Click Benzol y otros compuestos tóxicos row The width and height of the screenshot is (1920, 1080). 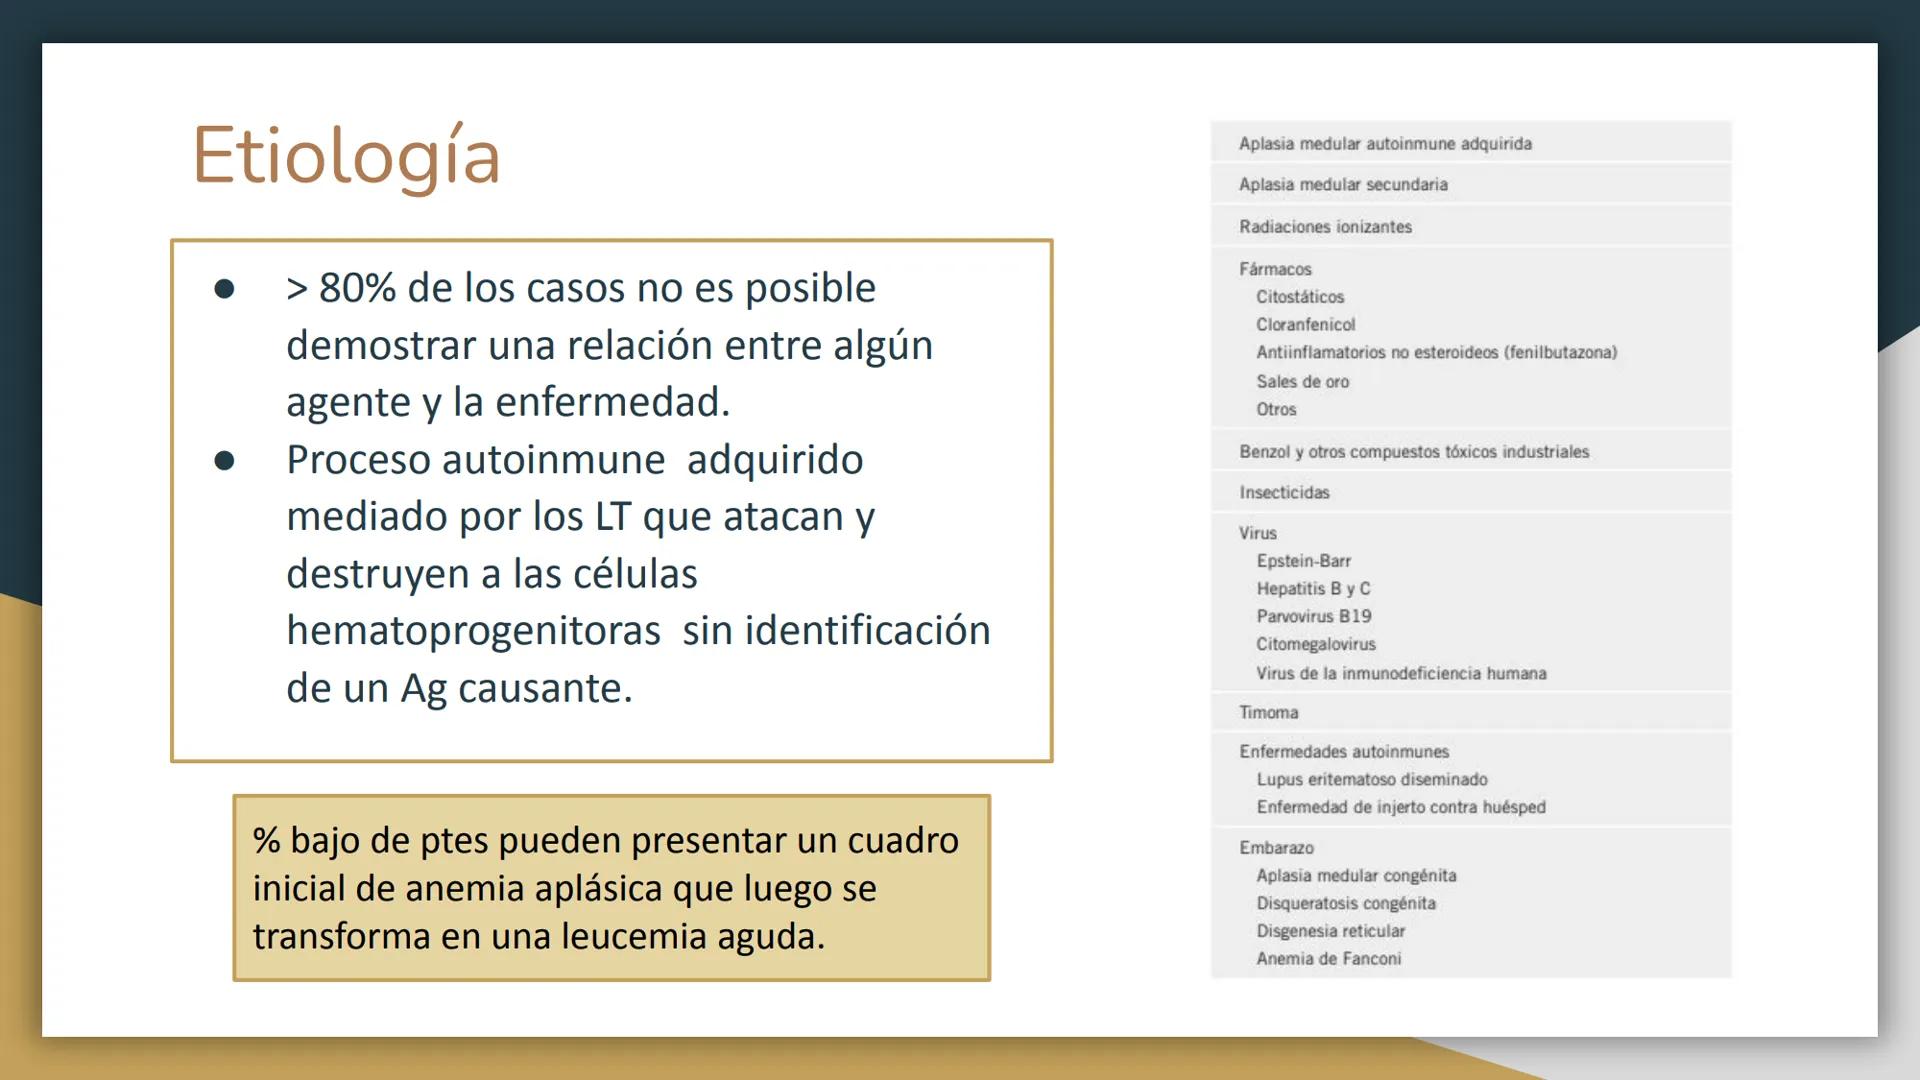coord(1413,452)
